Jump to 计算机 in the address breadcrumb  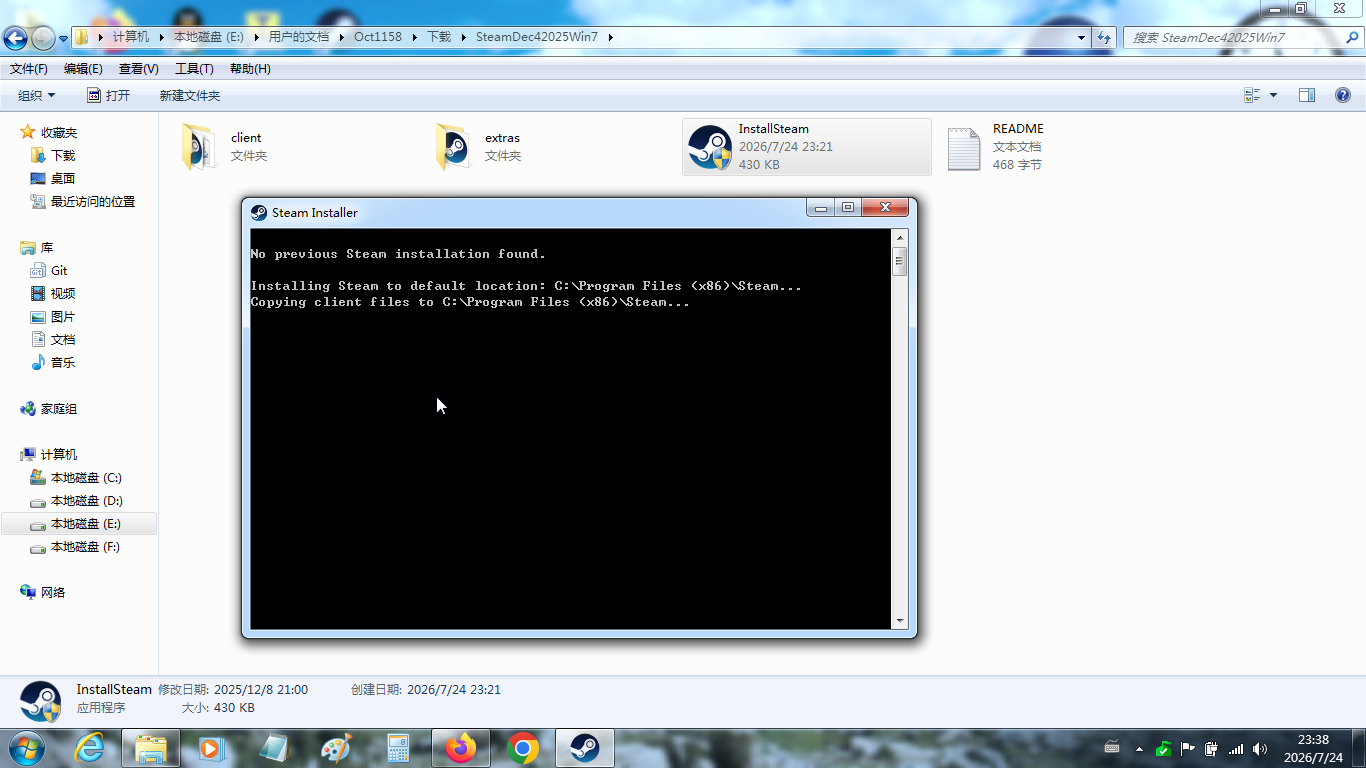click(x=131, y=37)
